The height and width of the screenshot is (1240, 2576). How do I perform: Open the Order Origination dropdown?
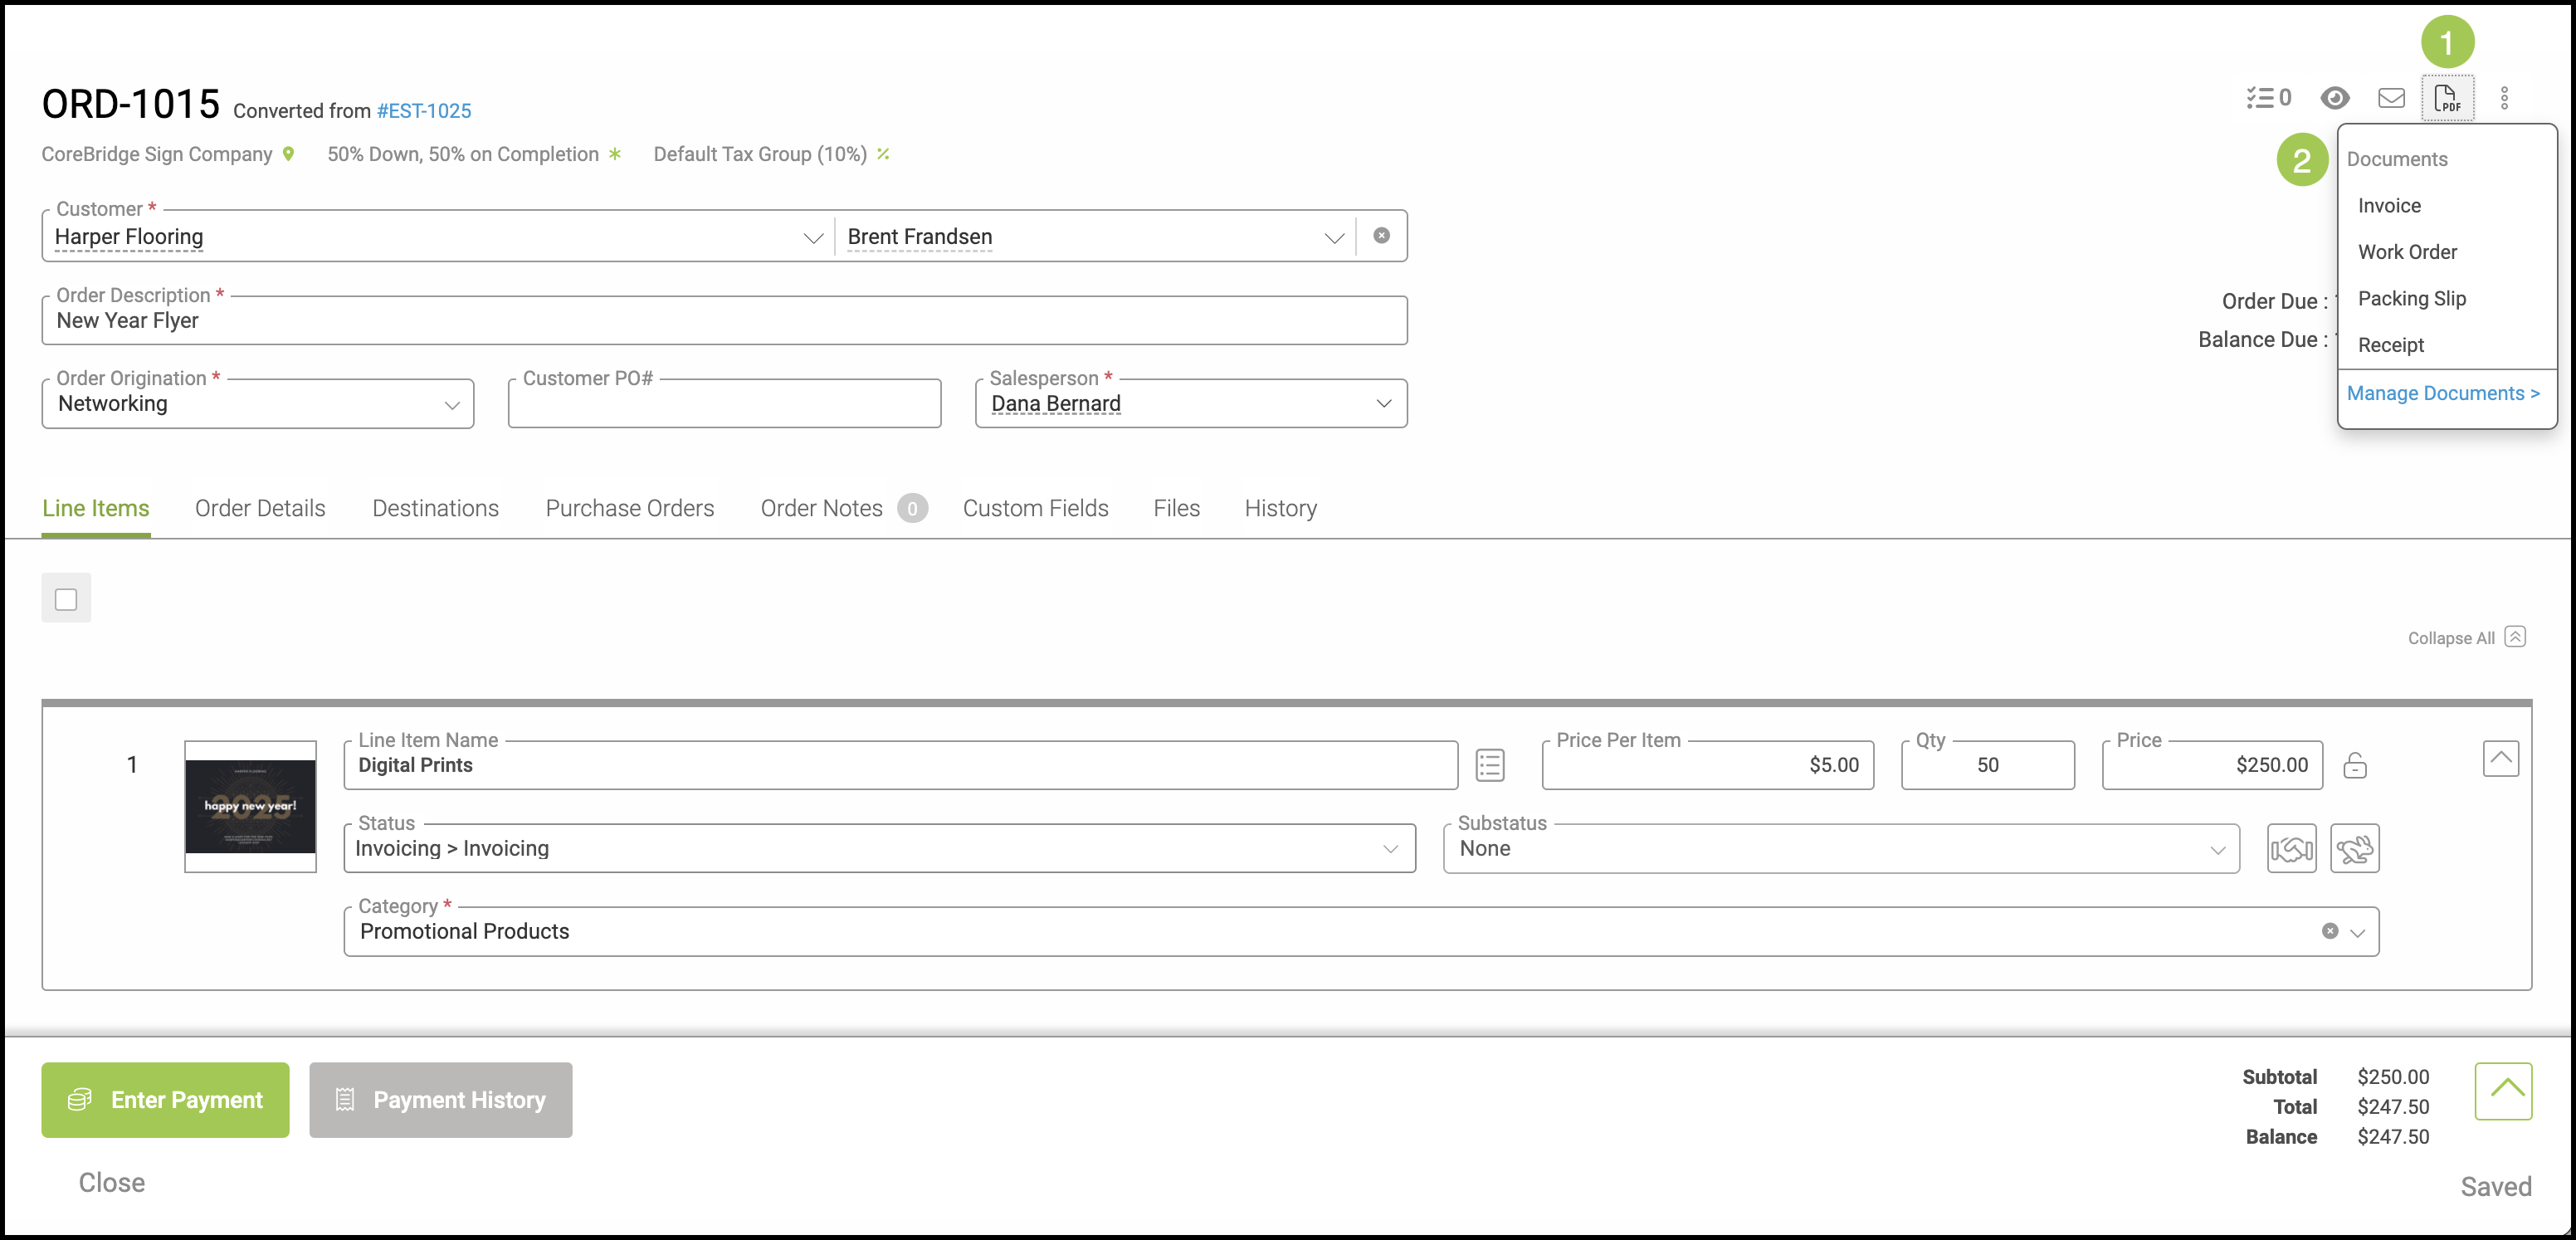(x=258, y=404)
